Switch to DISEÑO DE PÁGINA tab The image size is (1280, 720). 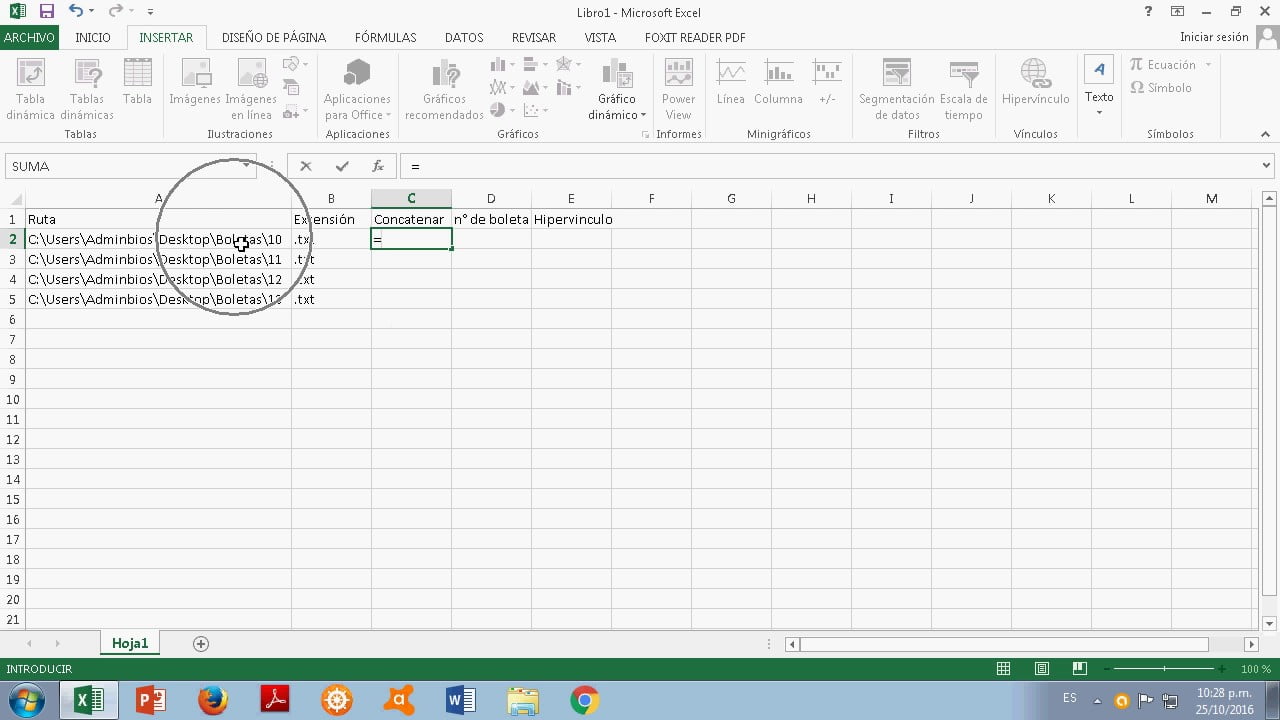click(x=274, y=38)
